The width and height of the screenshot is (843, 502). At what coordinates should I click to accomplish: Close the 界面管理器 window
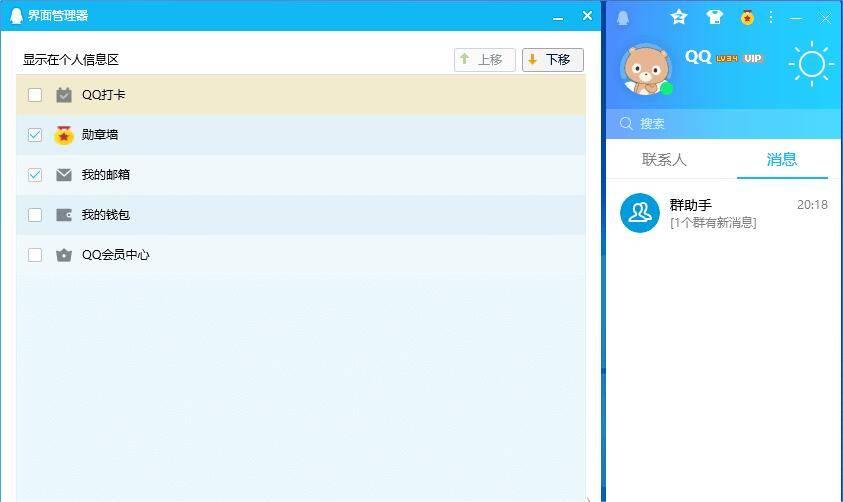click(x=587, y=16)
